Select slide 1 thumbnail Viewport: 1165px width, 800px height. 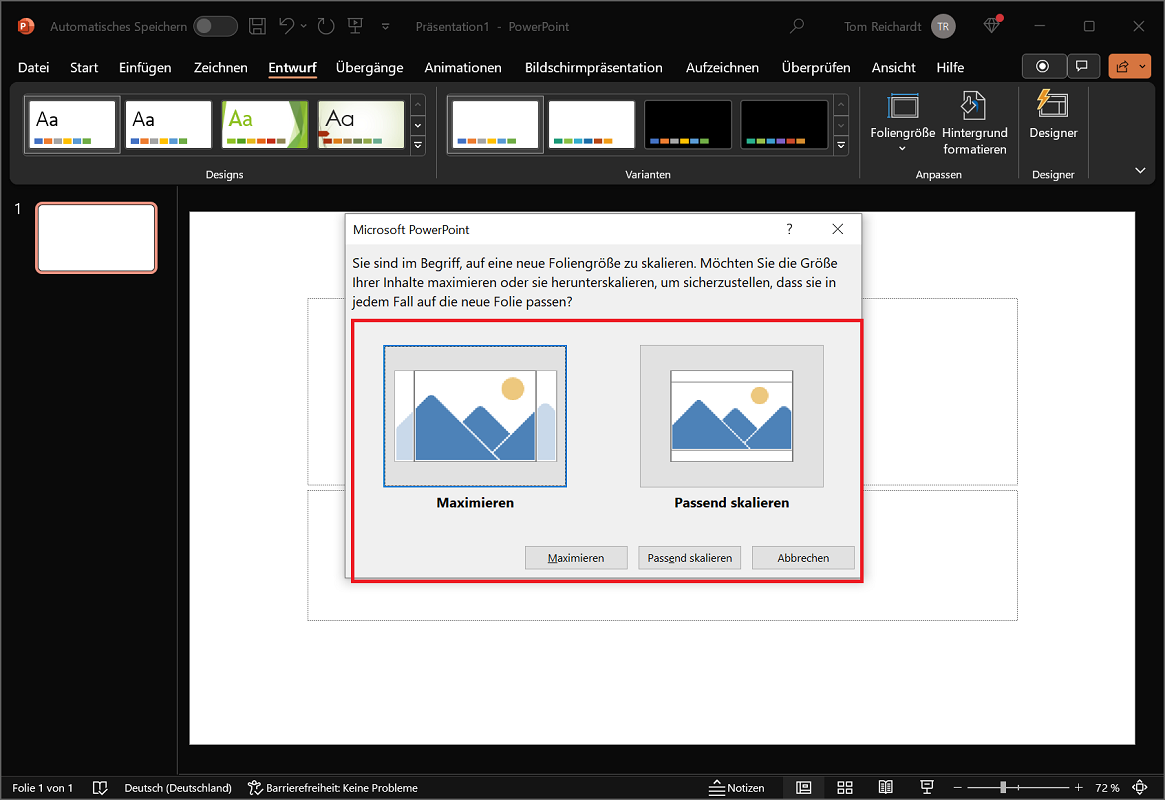(97, 238)
